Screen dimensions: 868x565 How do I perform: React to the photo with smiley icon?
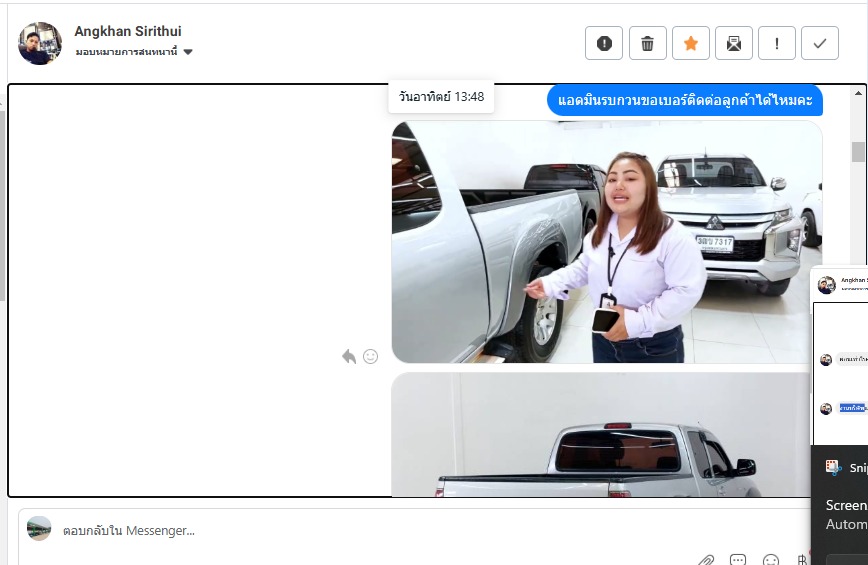pyautogui.click(x=370, y=356)
